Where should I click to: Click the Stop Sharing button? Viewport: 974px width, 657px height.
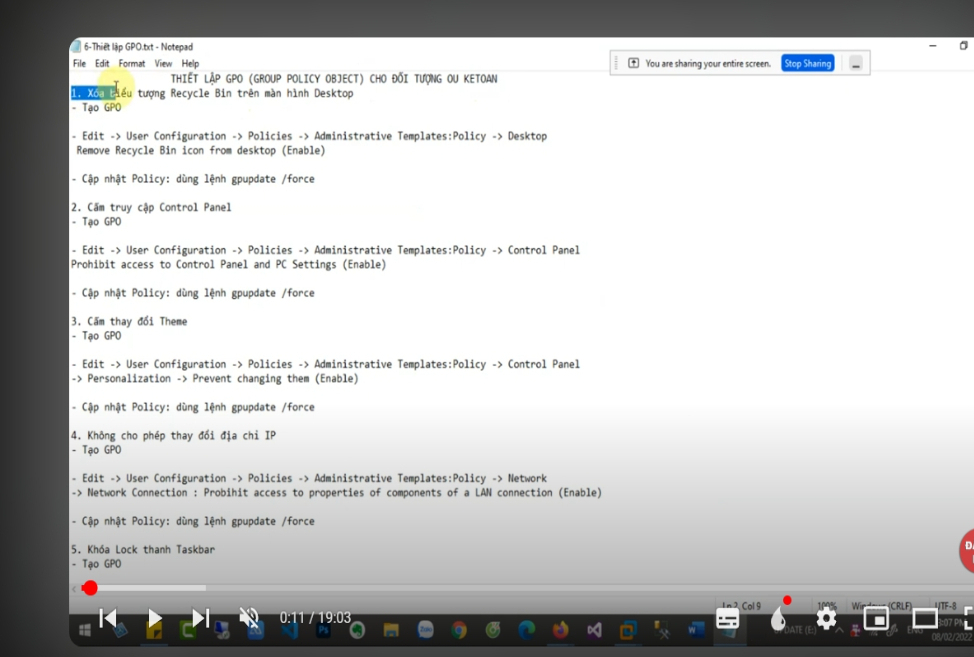[x=808, y=63]
